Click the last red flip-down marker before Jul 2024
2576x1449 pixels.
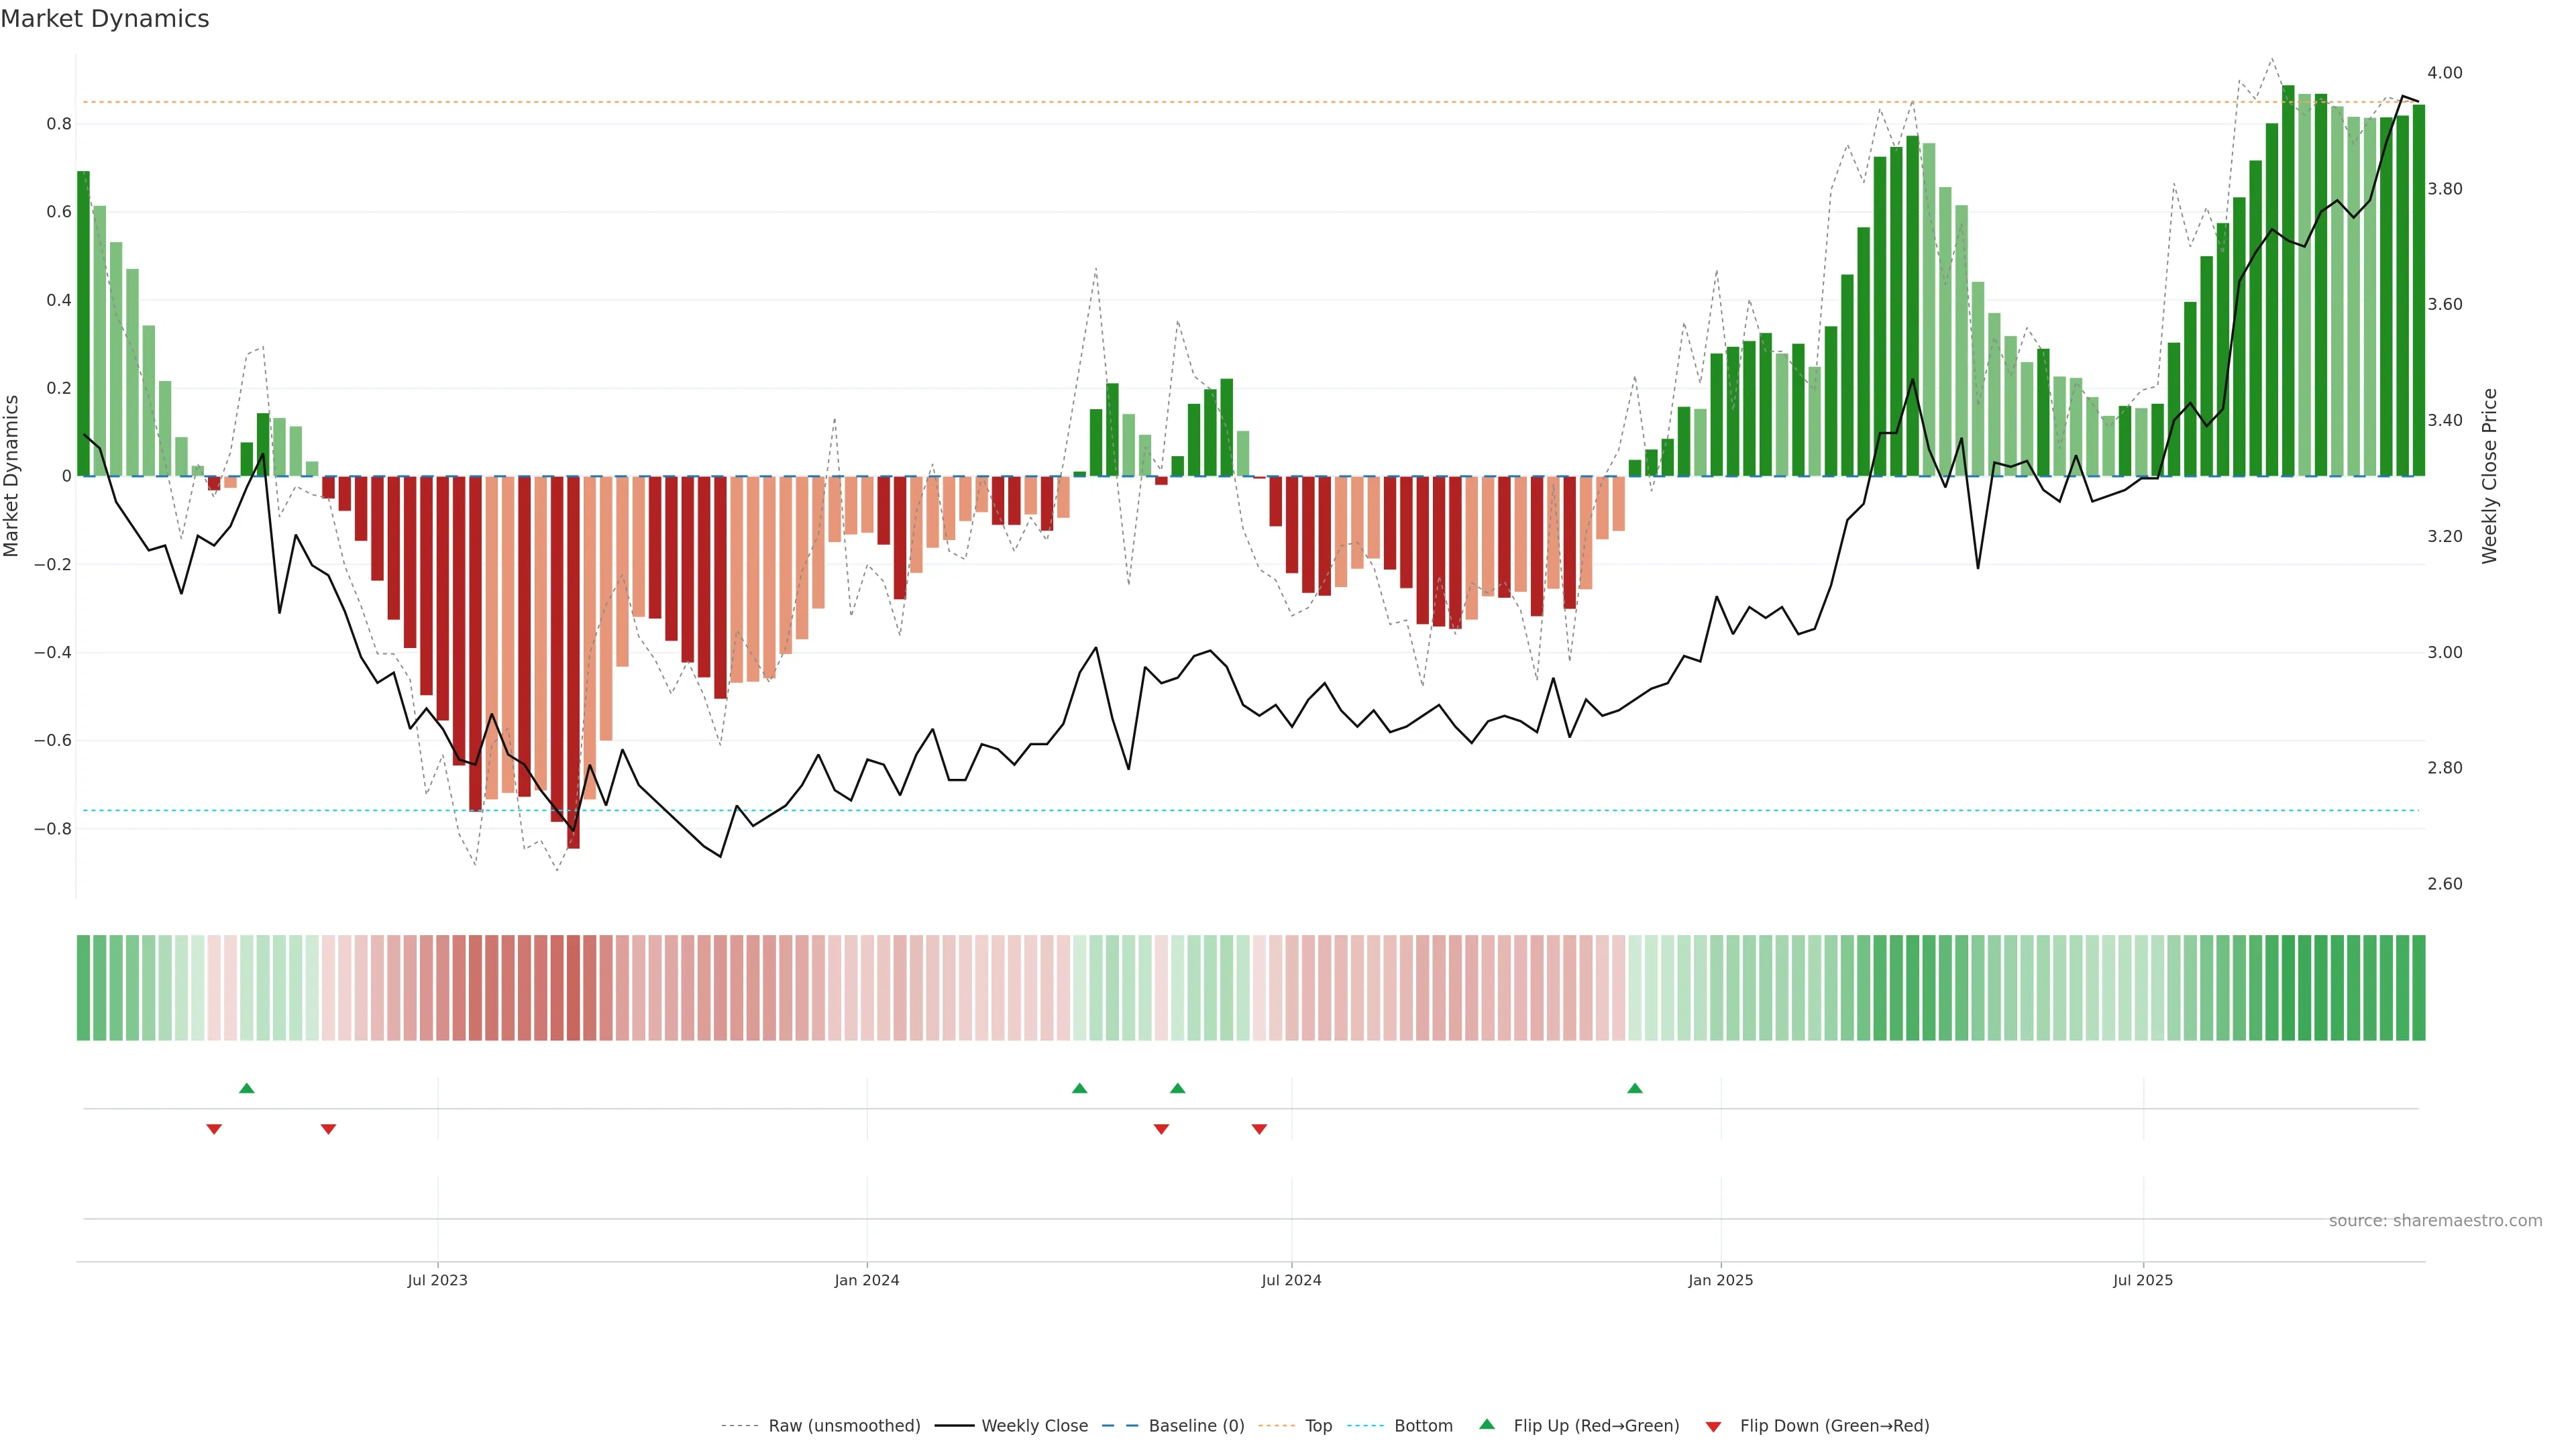point(1259,1129)
